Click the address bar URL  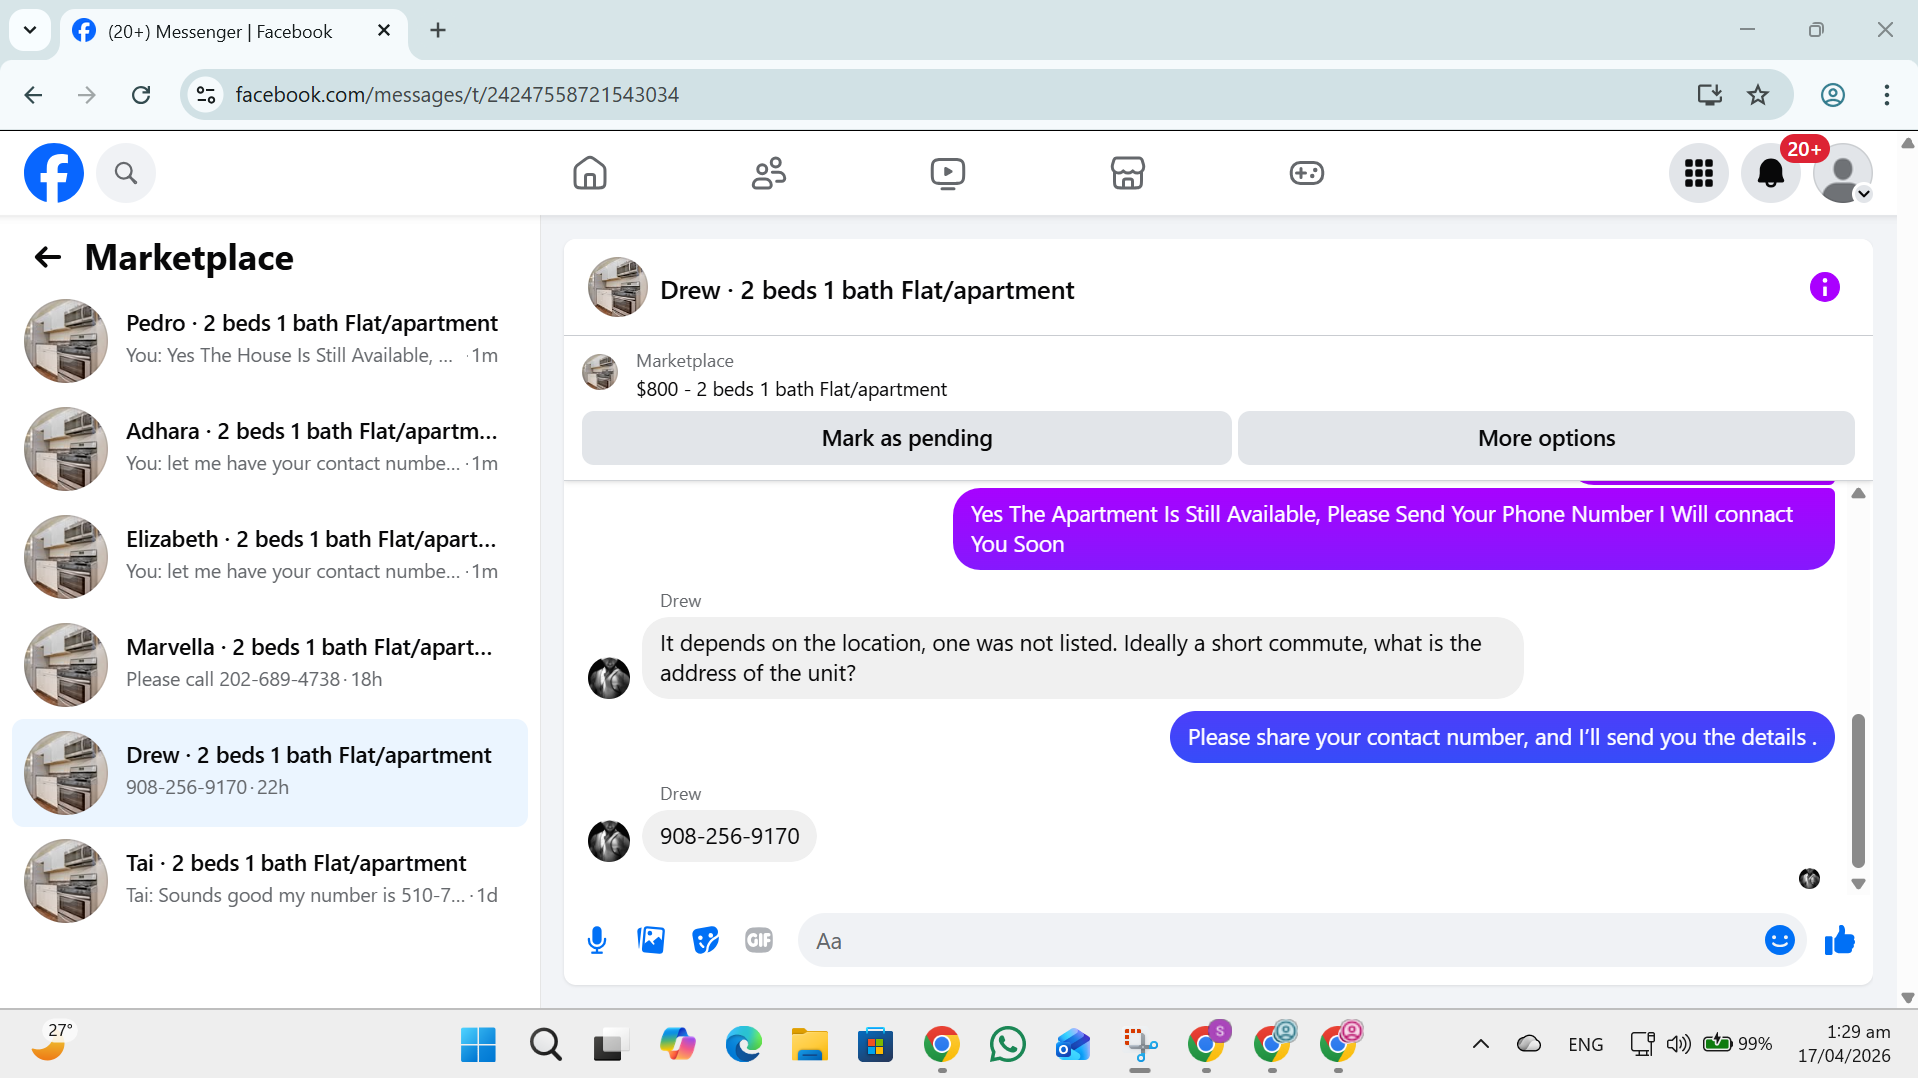pyautogui.click(x=457, y=95)
